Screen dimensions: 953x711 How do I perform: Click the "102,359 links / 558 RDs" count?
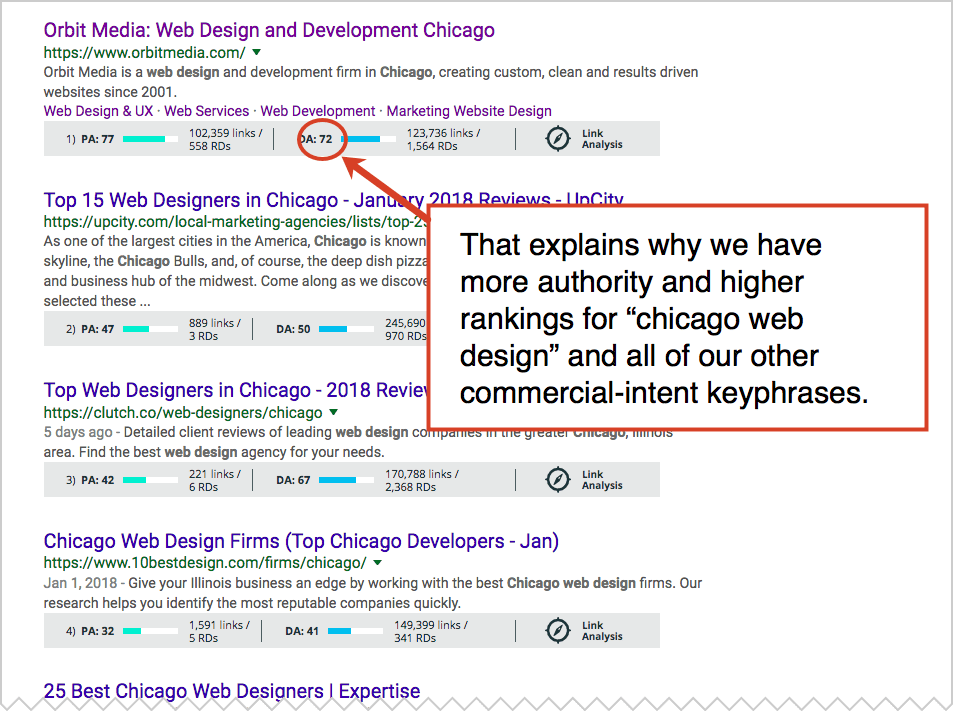click(225, 139)
